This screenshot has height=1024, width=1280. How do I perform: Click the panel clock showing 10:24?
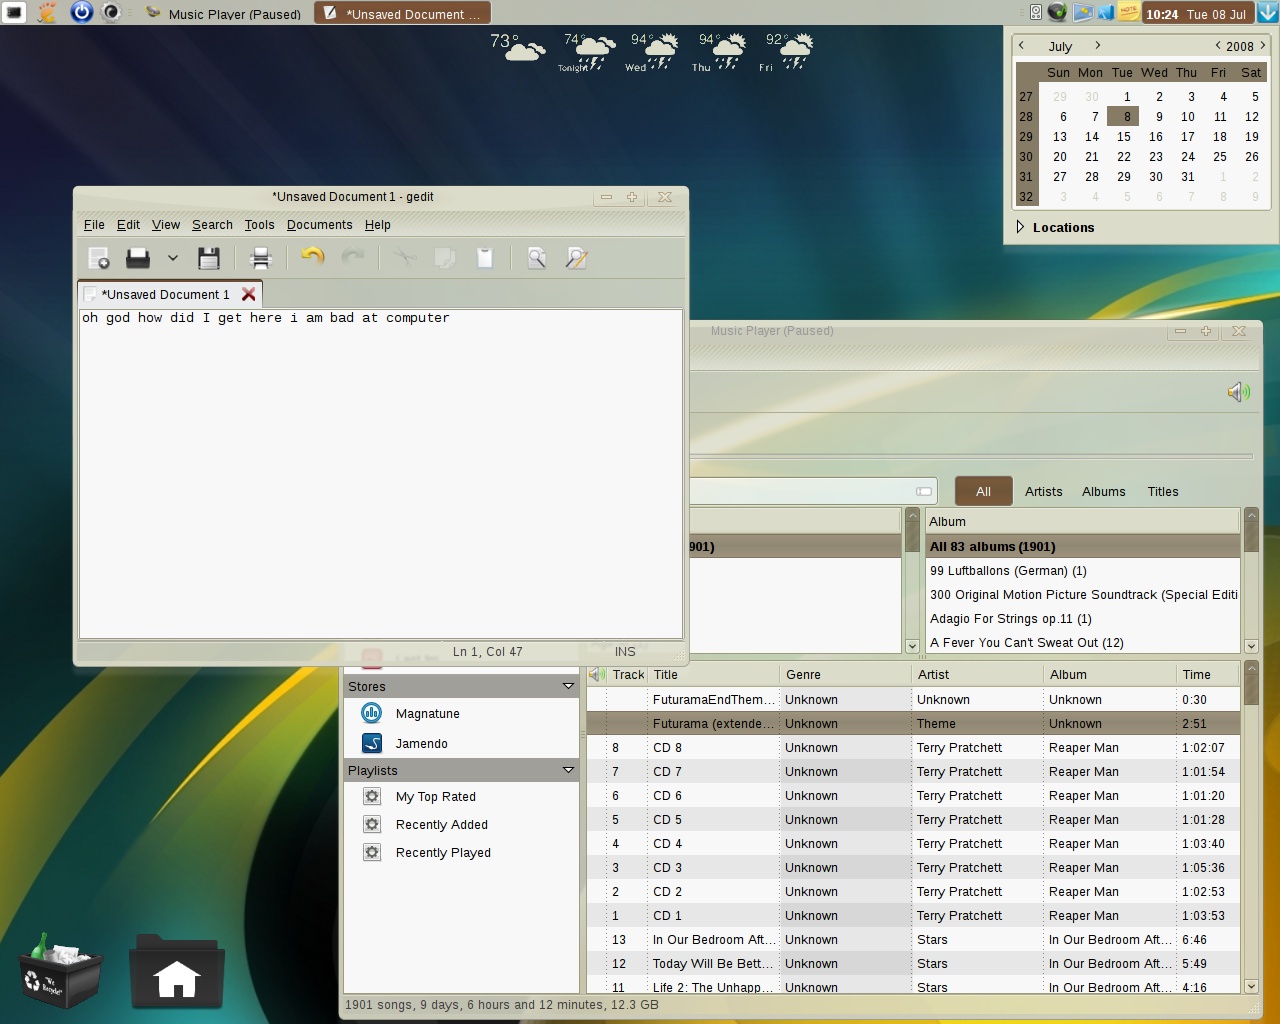click(1196, 14)
